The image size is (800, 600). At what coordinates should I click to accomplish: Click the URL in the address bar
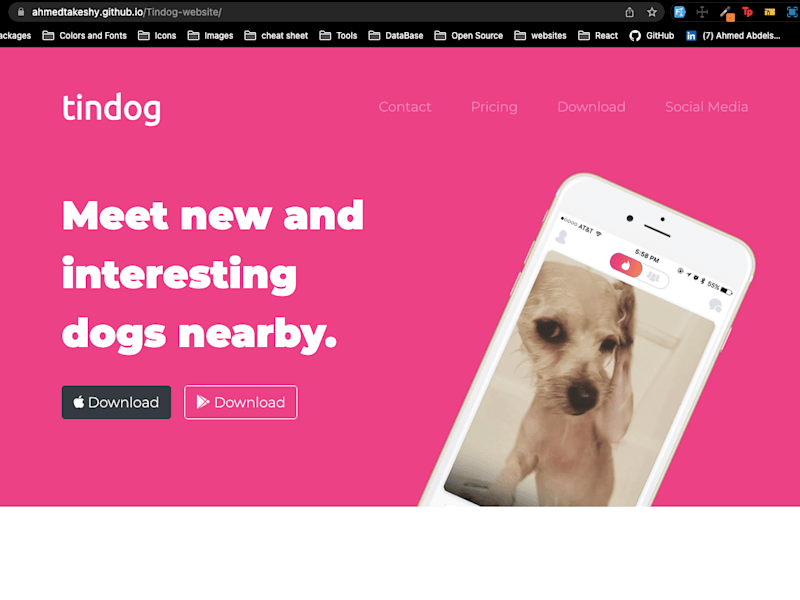127,12
